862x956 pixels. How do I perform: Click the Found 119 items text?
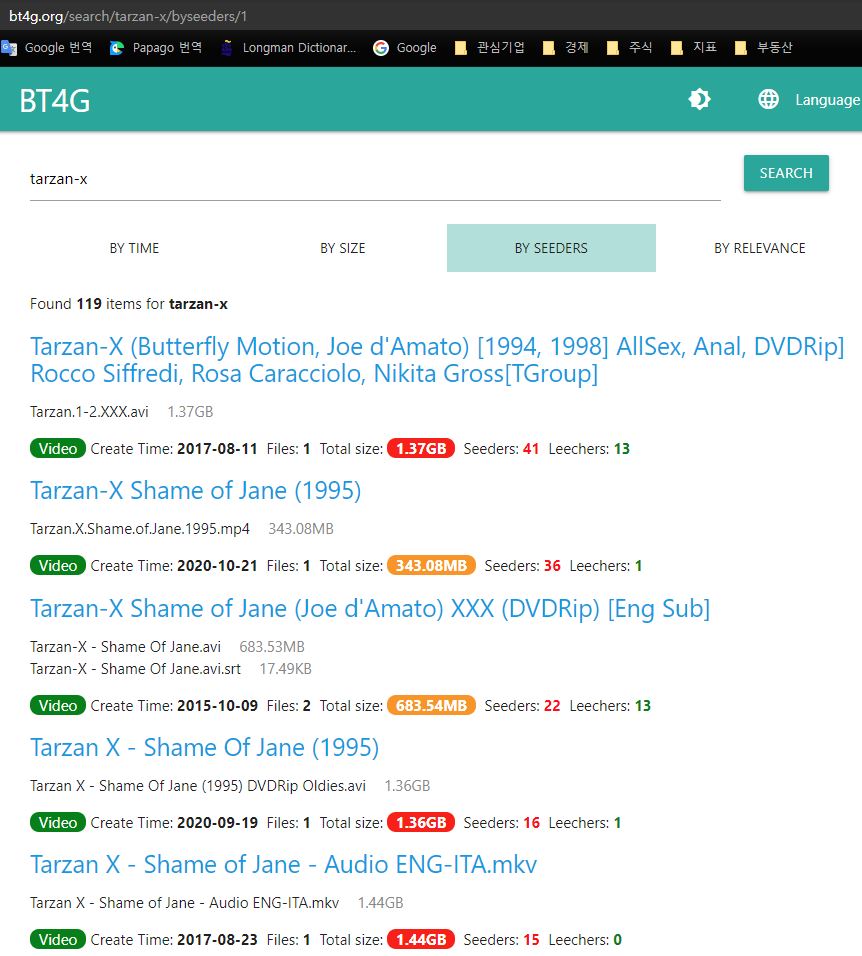(129, 304)
